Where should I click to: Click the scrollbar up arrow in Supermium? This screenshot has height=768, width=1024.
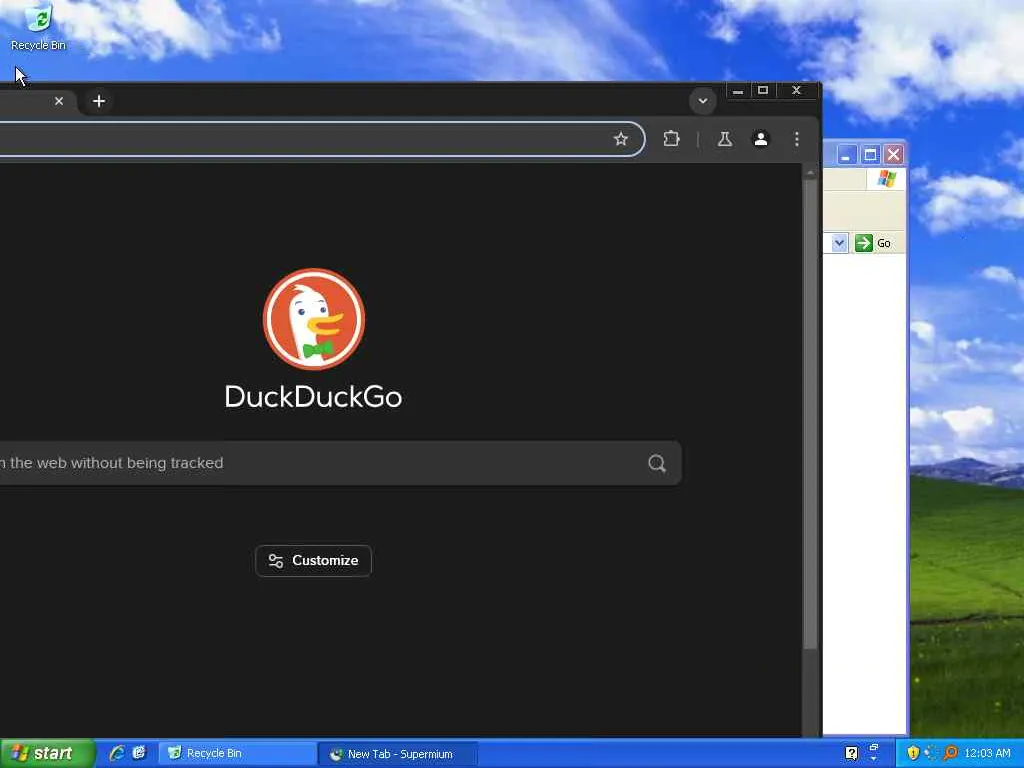810,173
